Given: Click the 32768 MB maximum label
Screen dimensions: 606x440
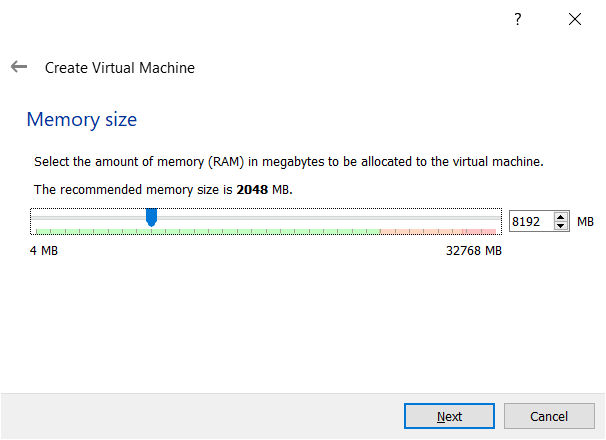Looking at the screenshot, I should (473, 251).
